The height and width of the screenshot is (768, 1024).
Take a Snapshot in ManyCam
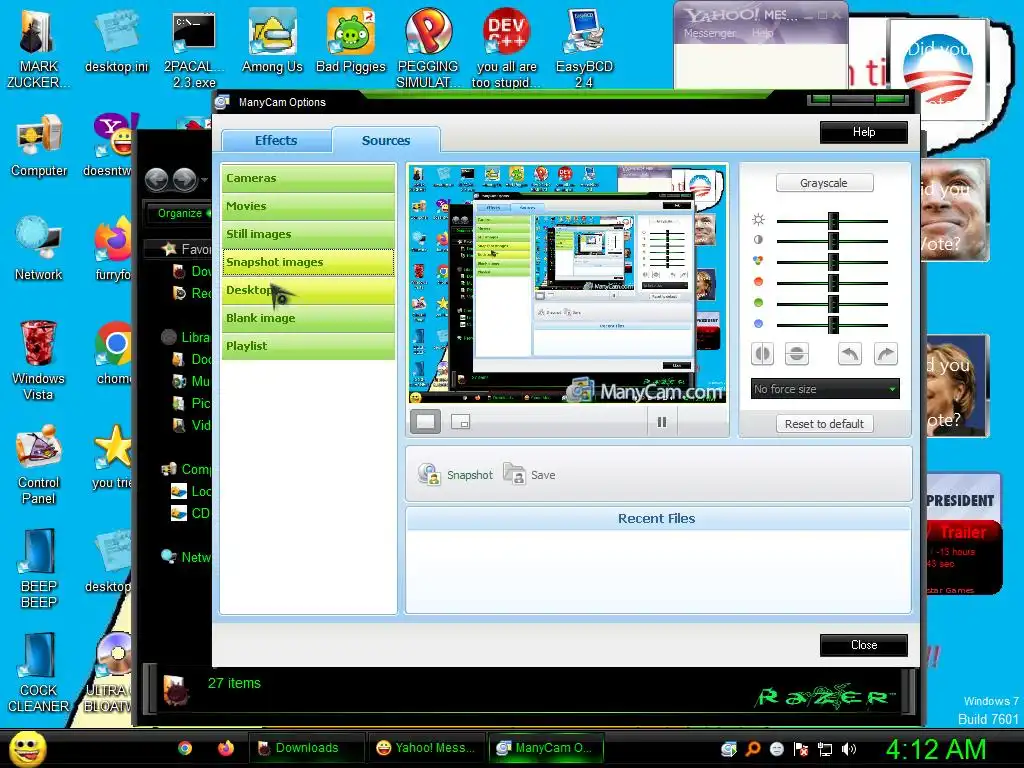point(455,475)
